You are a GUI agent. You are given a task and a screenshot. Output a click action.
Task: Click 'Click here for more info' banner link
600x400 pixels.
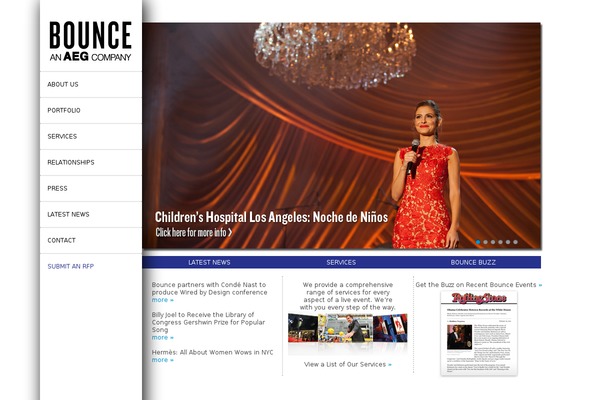click(x=194, y=232)
